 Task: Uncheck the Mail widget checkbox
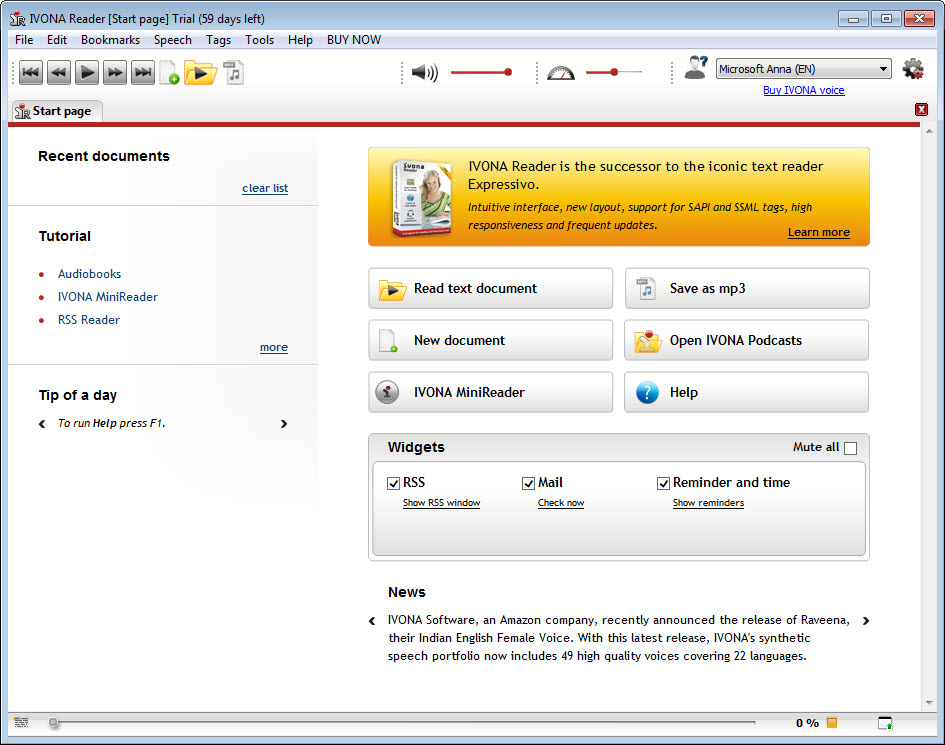pos(529,483)
